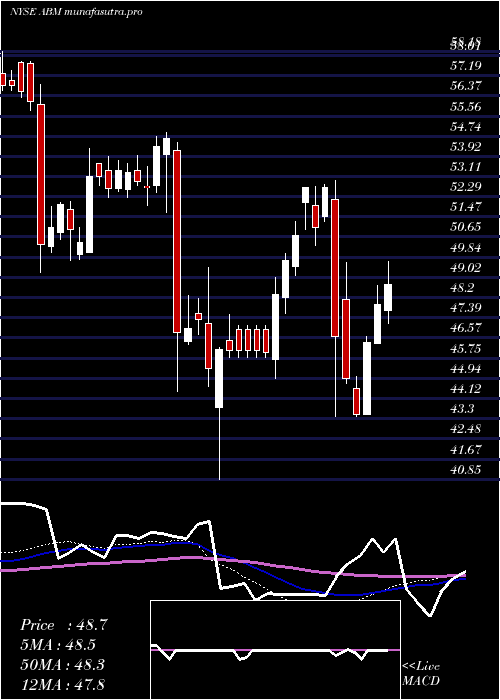The height and width of the screenshot is (700, 500).
Task: Click inside the Live MACD inset chart
Action: coord(275,650)
